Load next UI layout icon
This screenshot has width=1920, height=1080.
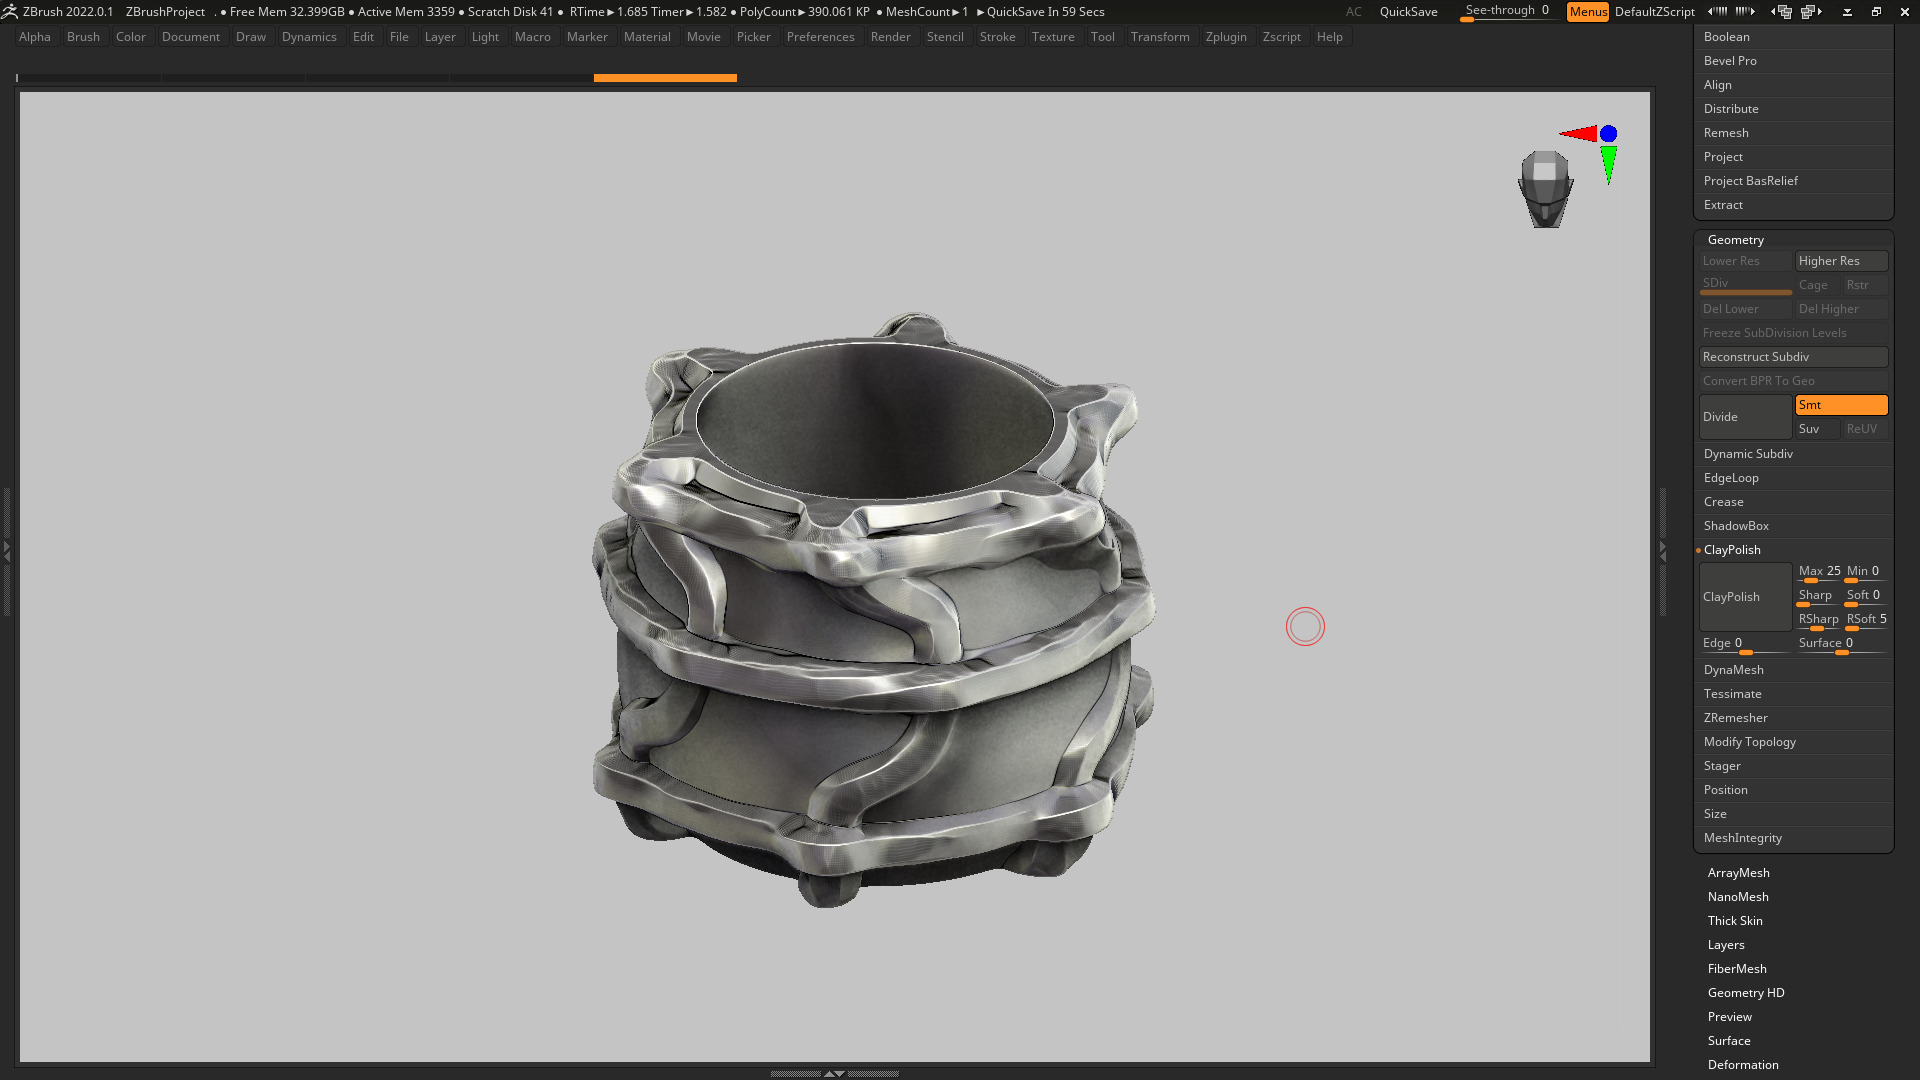pos(1812,11)
